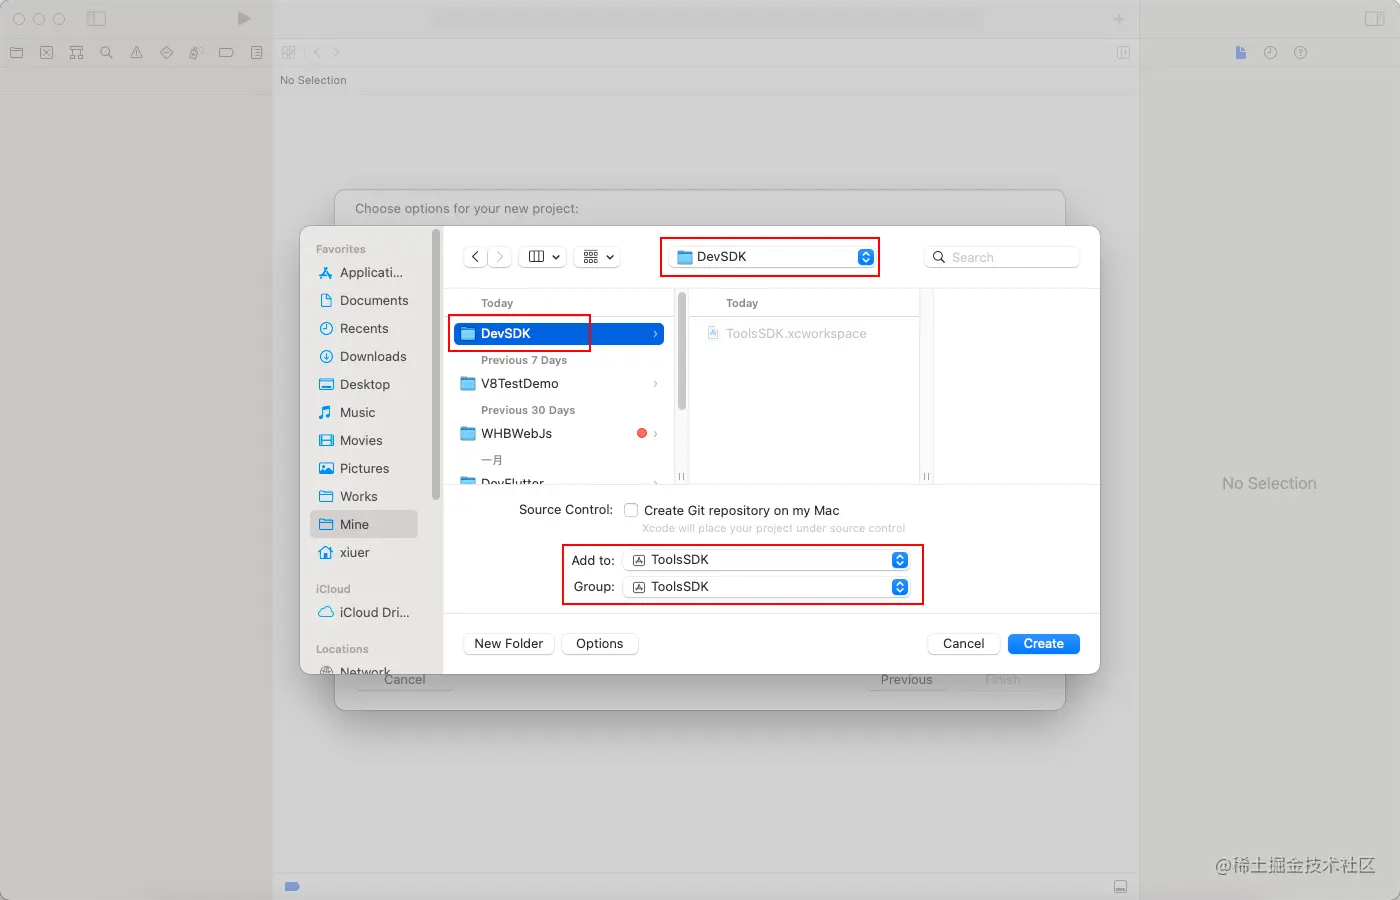Select Recents in Favorites sidebar
The height and width of the screenshot is (900, 1400).
click(x=363, y=329)
